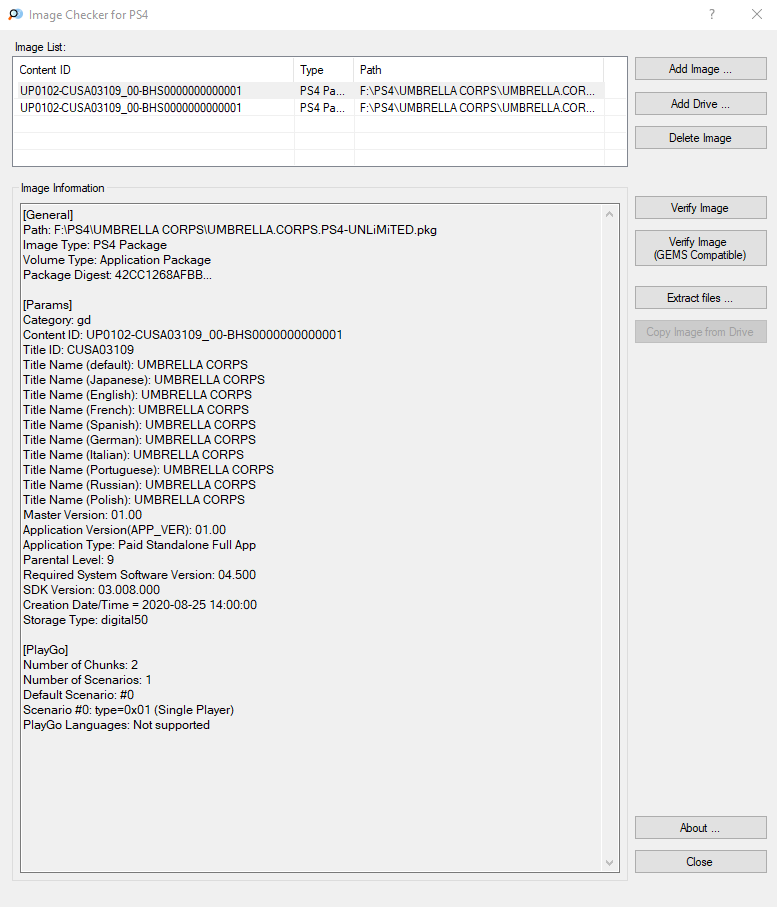Click the second row's F:\PS4 path cell
Viewport: 777px width, 907px height.
point(477,108)
